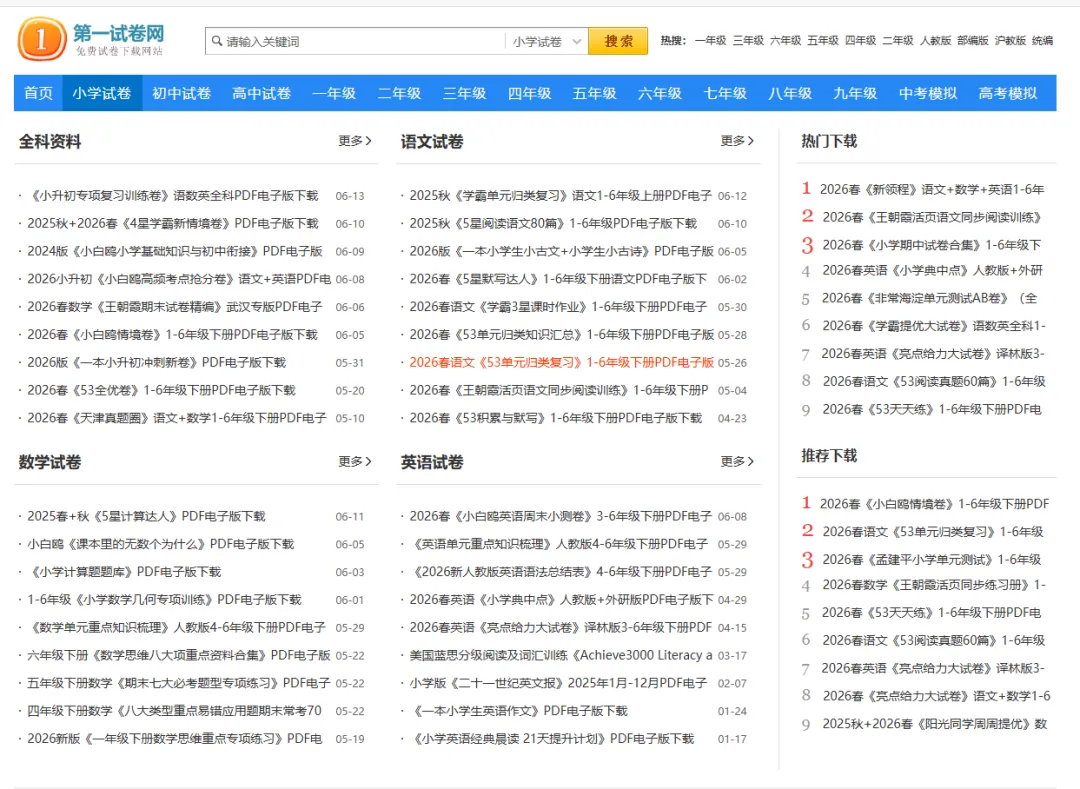1080x789 pixels.
Task: Open recommended 9: 《阳光同学周周提优》
Action: click(x=935, y=724)
